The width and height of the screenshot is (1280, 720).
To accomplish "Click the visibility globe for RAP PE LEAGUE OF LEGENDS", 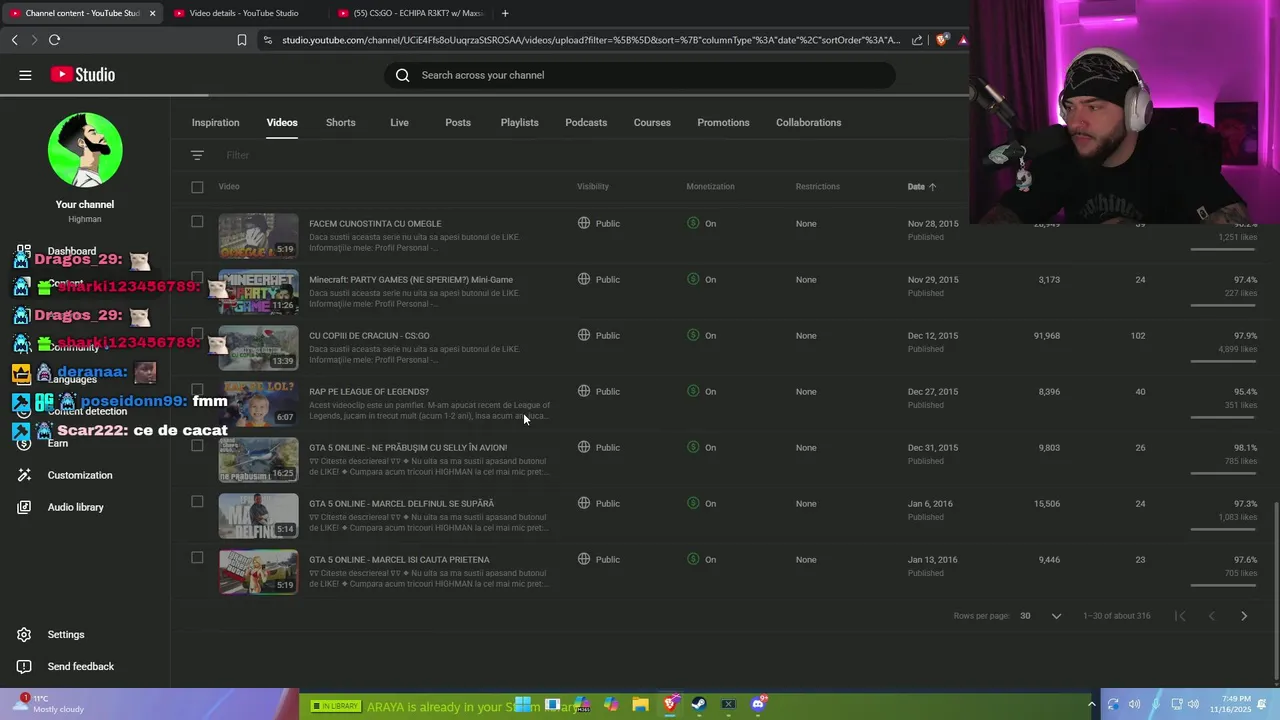I will 584,391.
